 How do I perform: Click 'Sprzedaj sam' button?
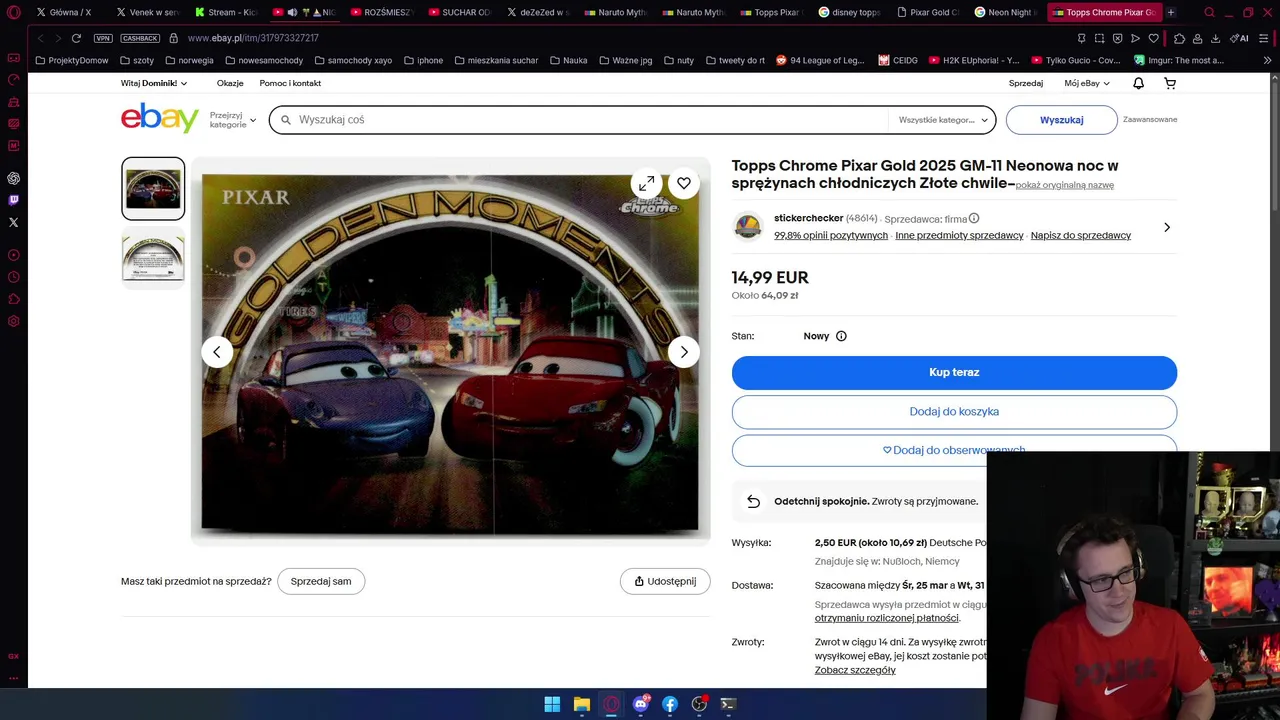click(x=321, y=581)
